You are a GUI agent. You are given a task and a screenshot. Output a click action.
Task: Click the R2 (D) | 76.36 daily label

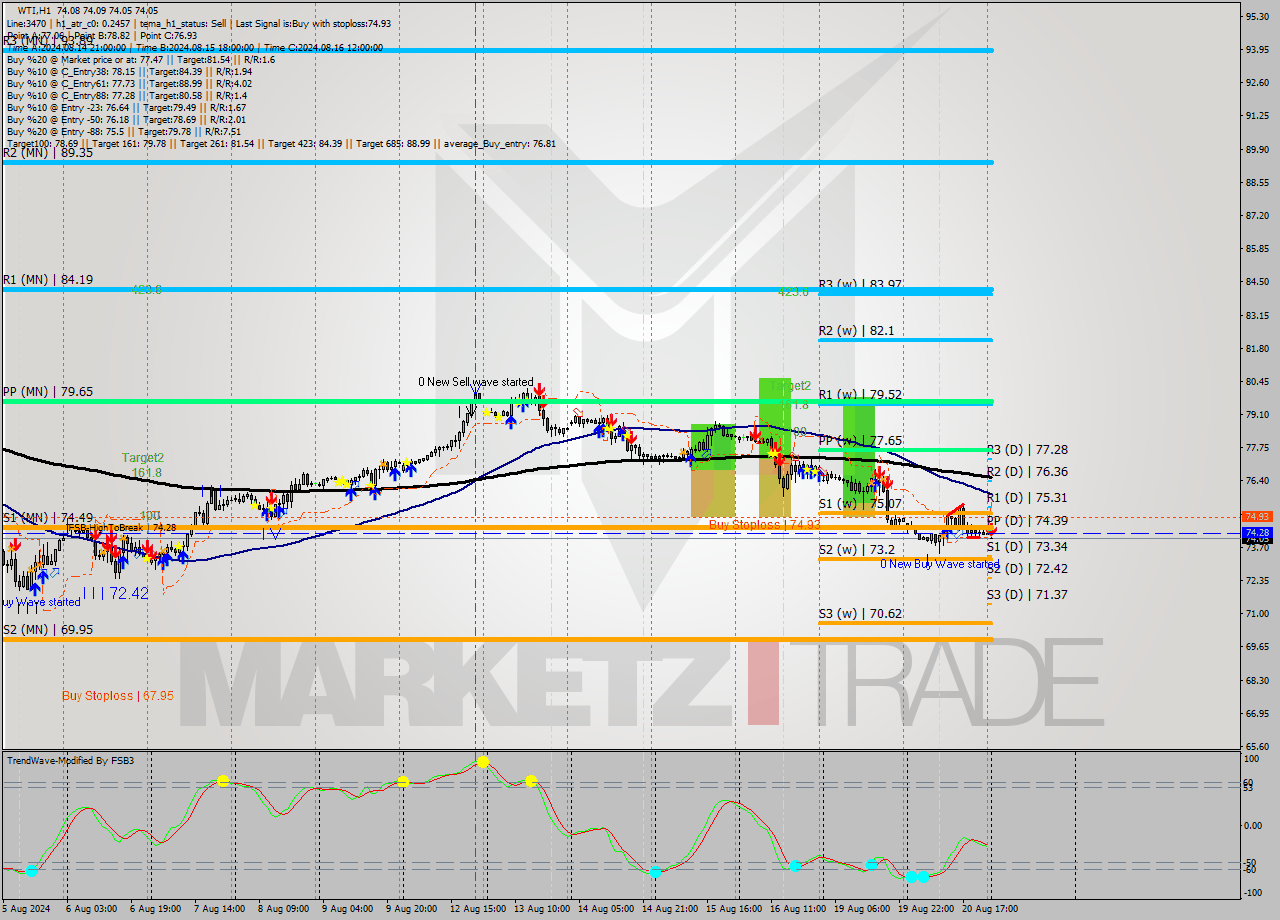coord(1027,472)
